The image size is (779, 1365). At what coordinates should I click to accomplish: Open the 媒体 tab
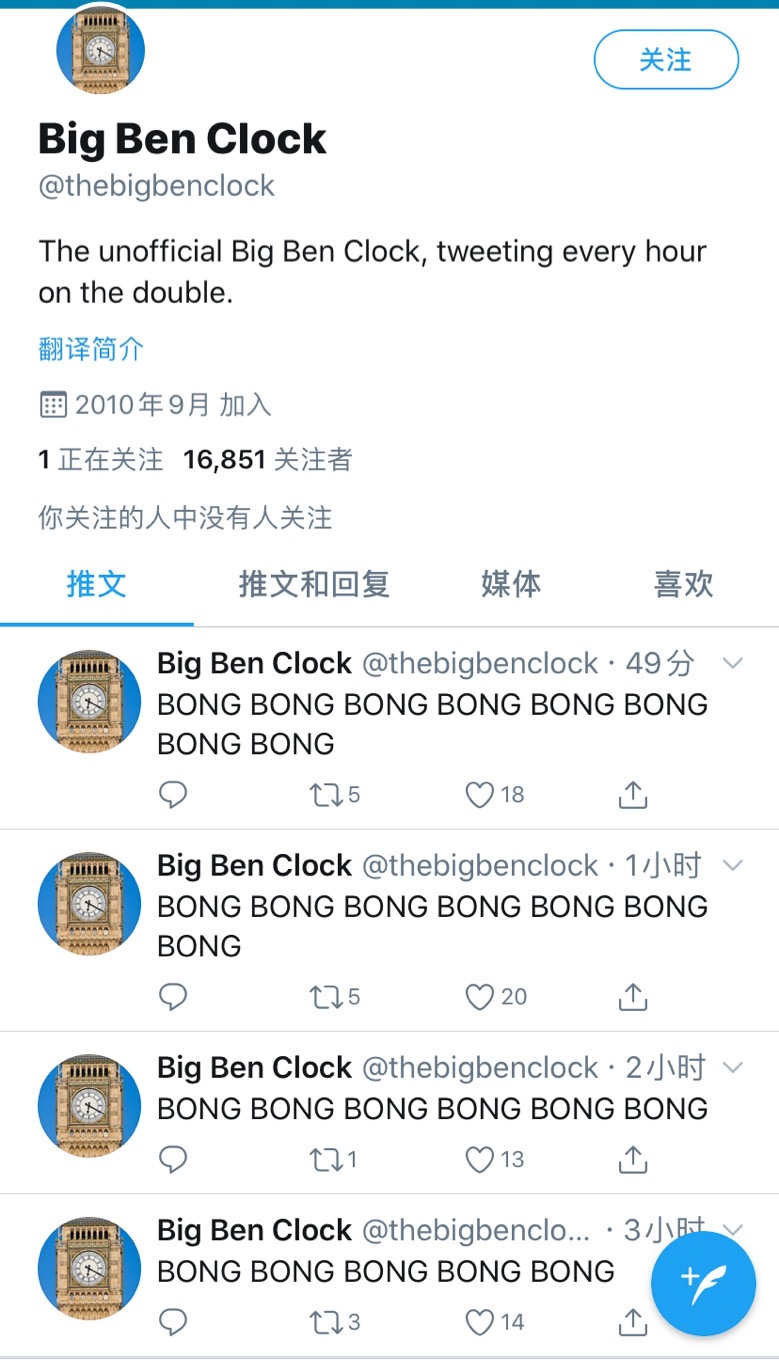coord(511,583)
